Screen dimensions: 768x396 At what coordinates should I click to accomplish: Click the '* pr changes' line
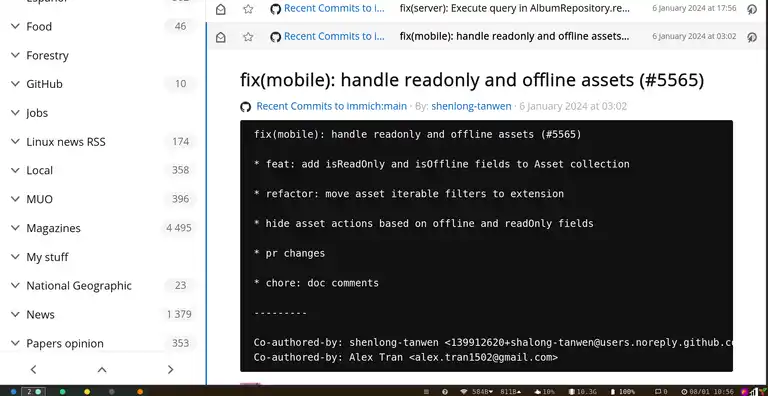tap(289, 254)
